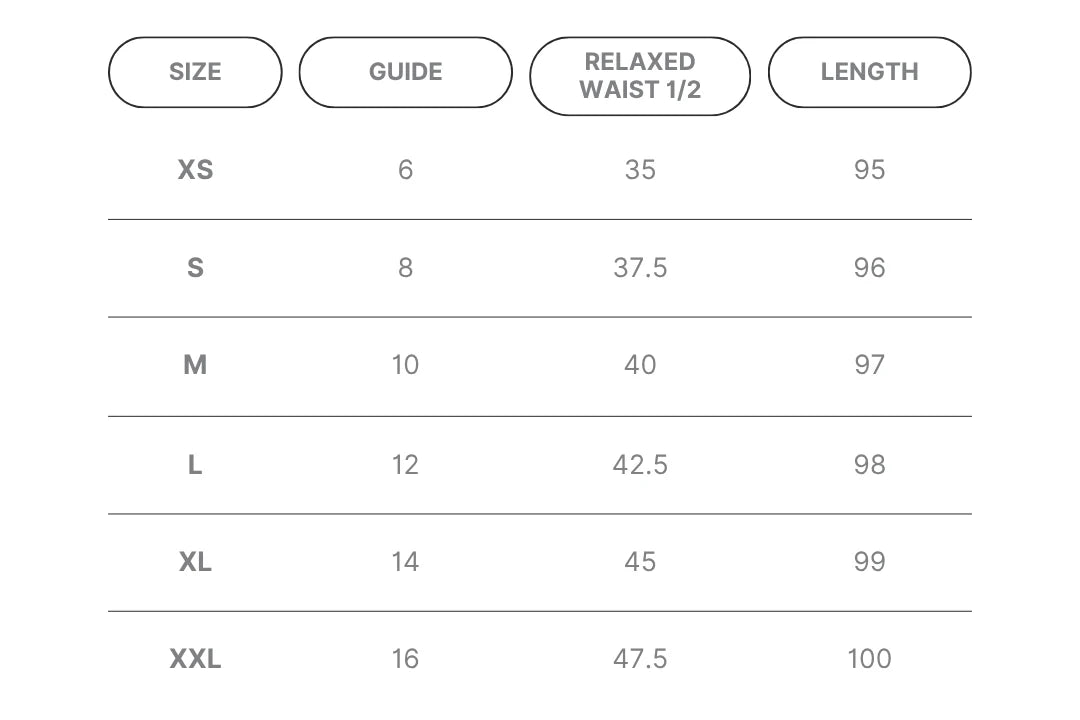Choose the M size label
The image size is (1080, 720).
coord(196,365)
